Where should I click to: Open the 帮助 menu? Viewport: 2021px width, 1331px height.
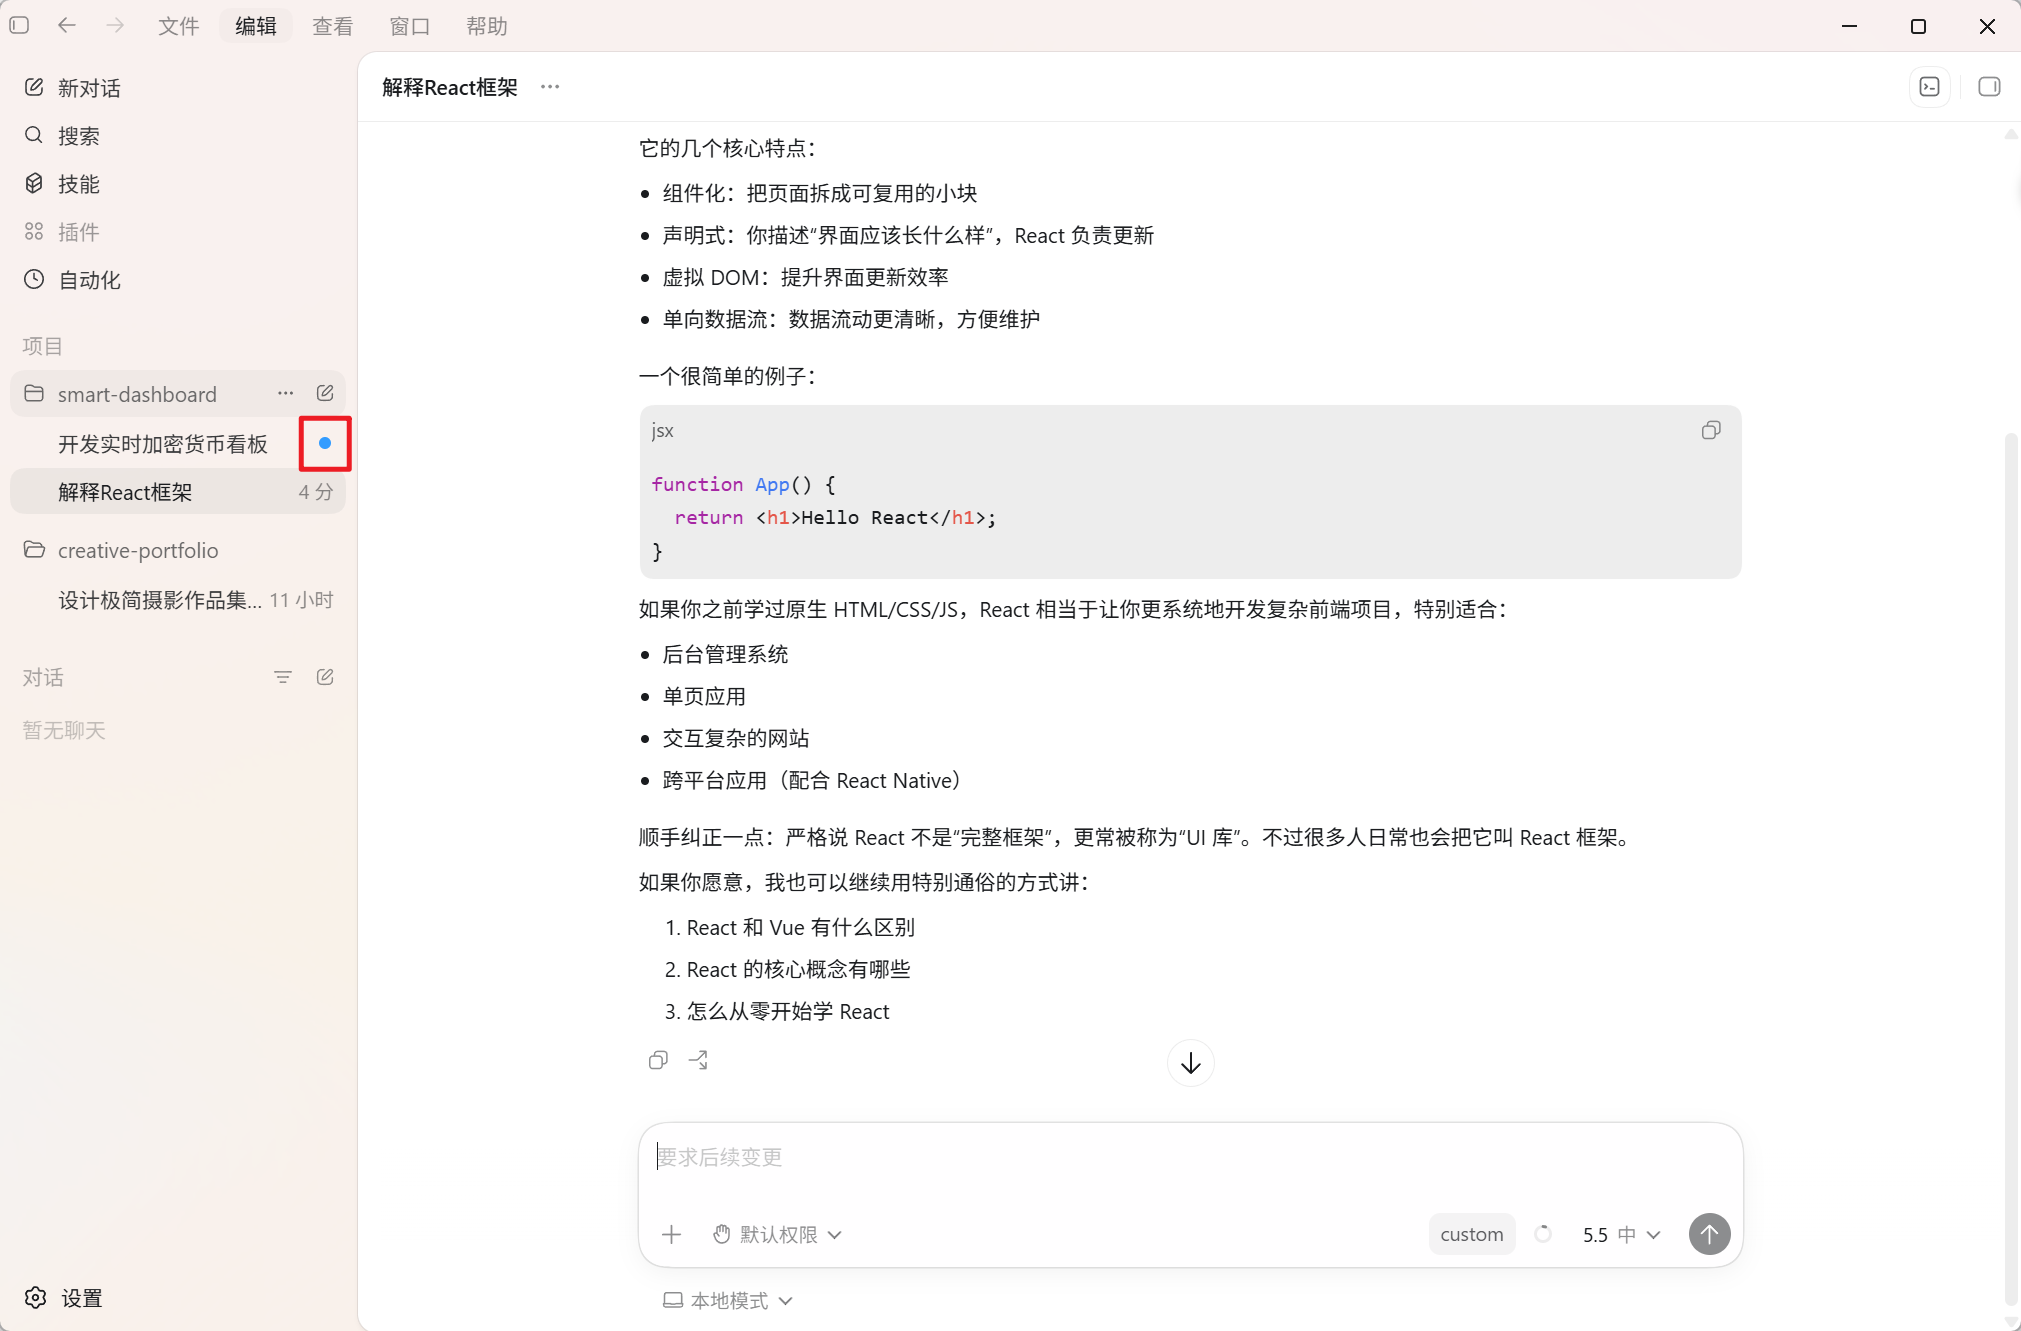tap(486, 26)
